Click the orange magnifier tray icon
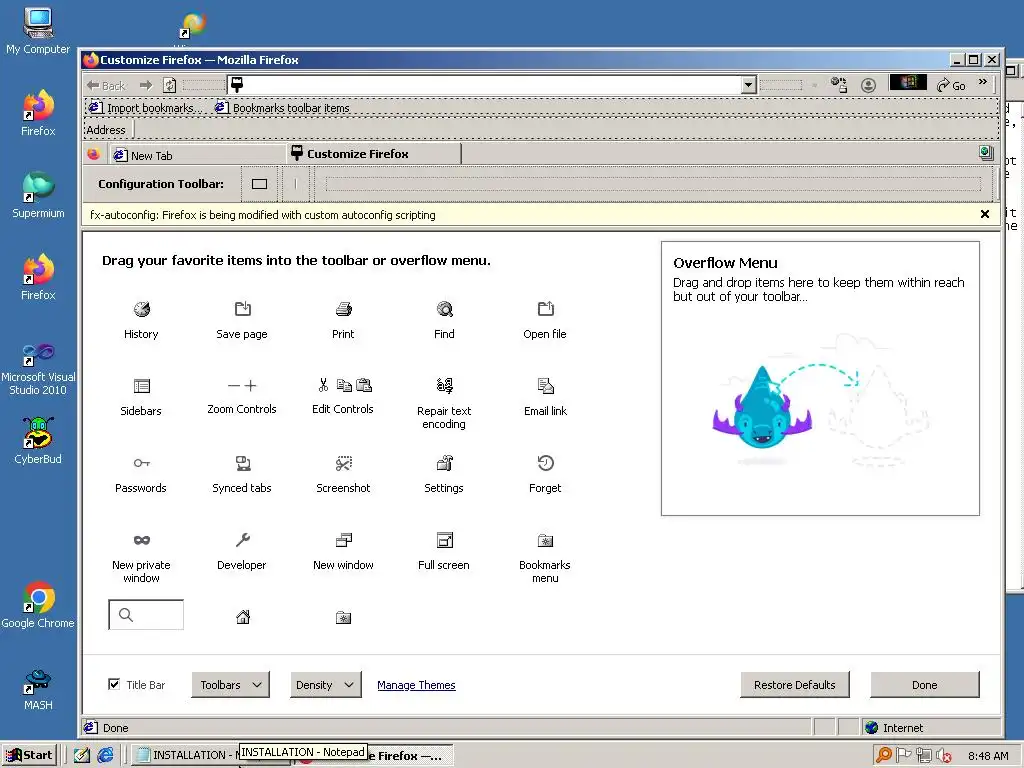This screenshot has width=1024, height=768. [884, 755]
